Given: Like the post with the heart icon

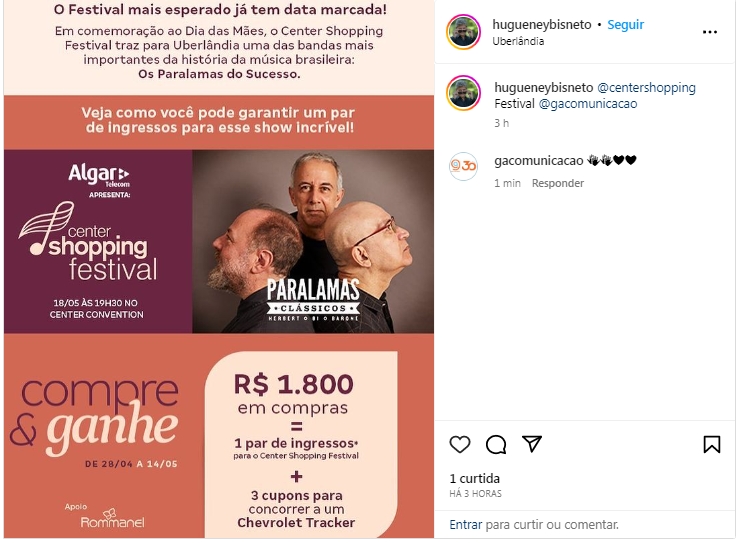Looking at the screenshot, I should tap(460, 444).
